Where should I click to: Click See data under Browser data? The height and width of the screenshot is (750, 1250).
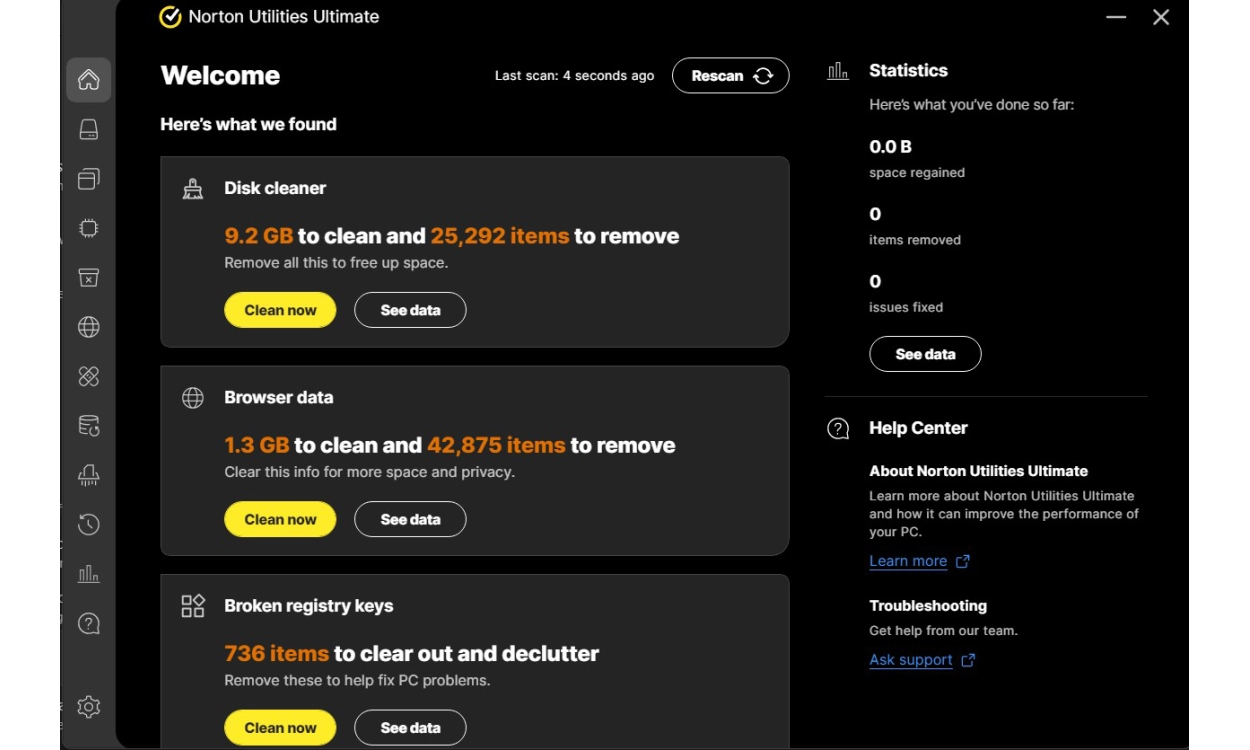[x=410, y=519]
